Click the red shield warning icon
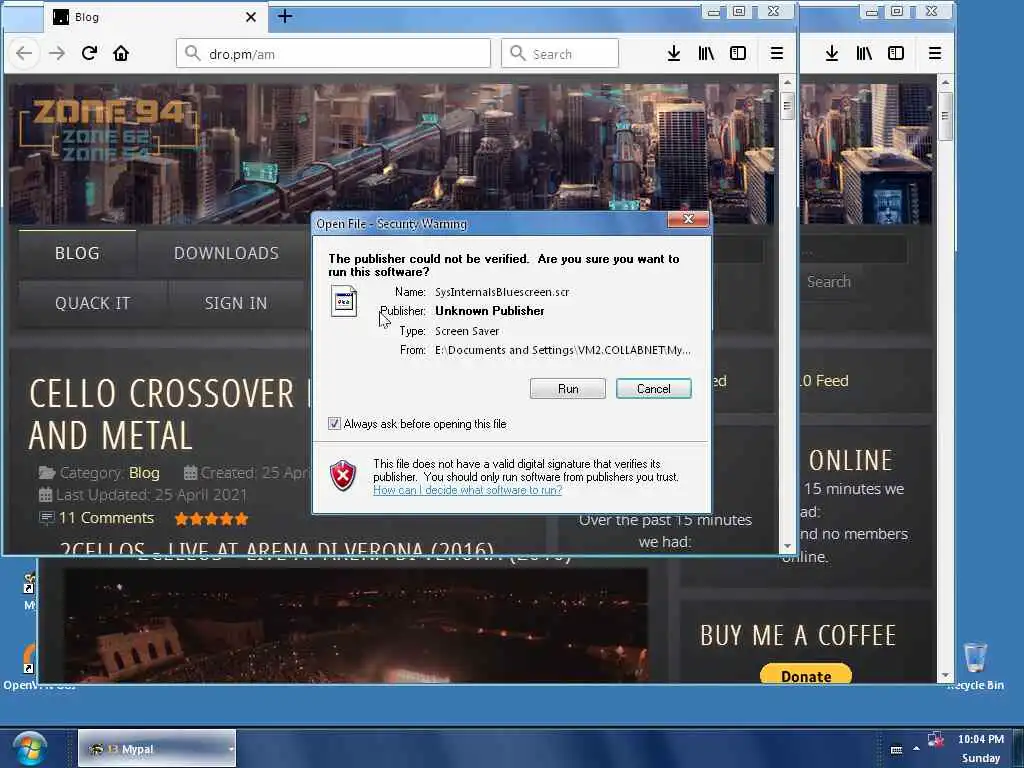The width and height of the screenshot is (1024, 768). pyautogui.click(x=343, y=475)
